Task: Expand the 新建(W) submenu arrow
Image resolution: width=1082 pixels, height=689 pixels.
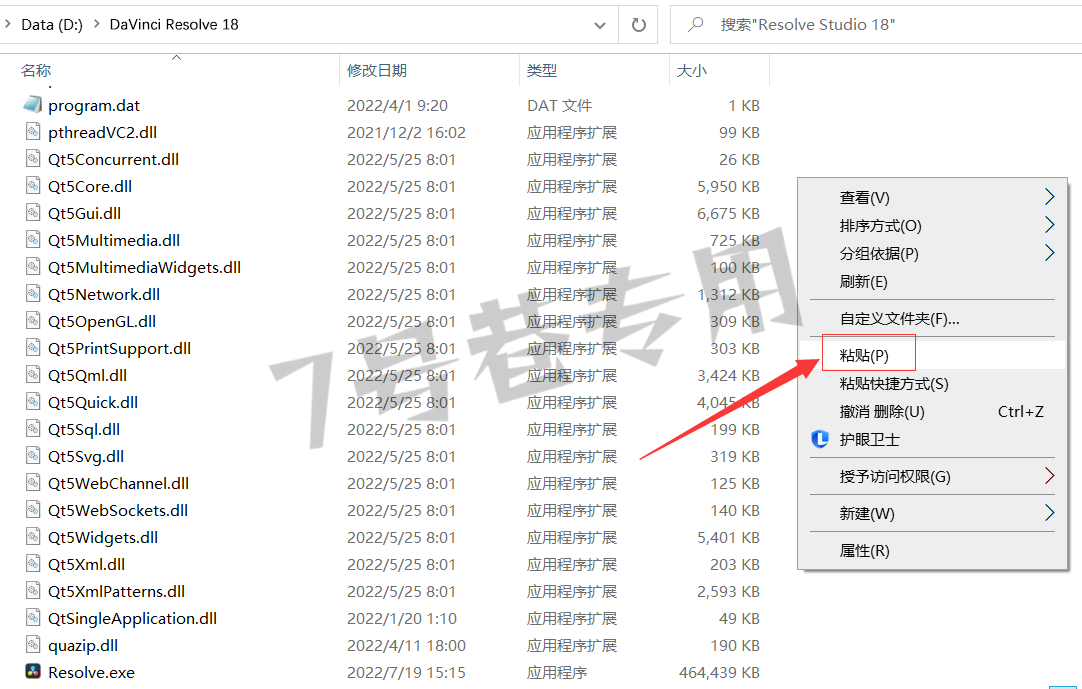Action: tap(1050, 513)
